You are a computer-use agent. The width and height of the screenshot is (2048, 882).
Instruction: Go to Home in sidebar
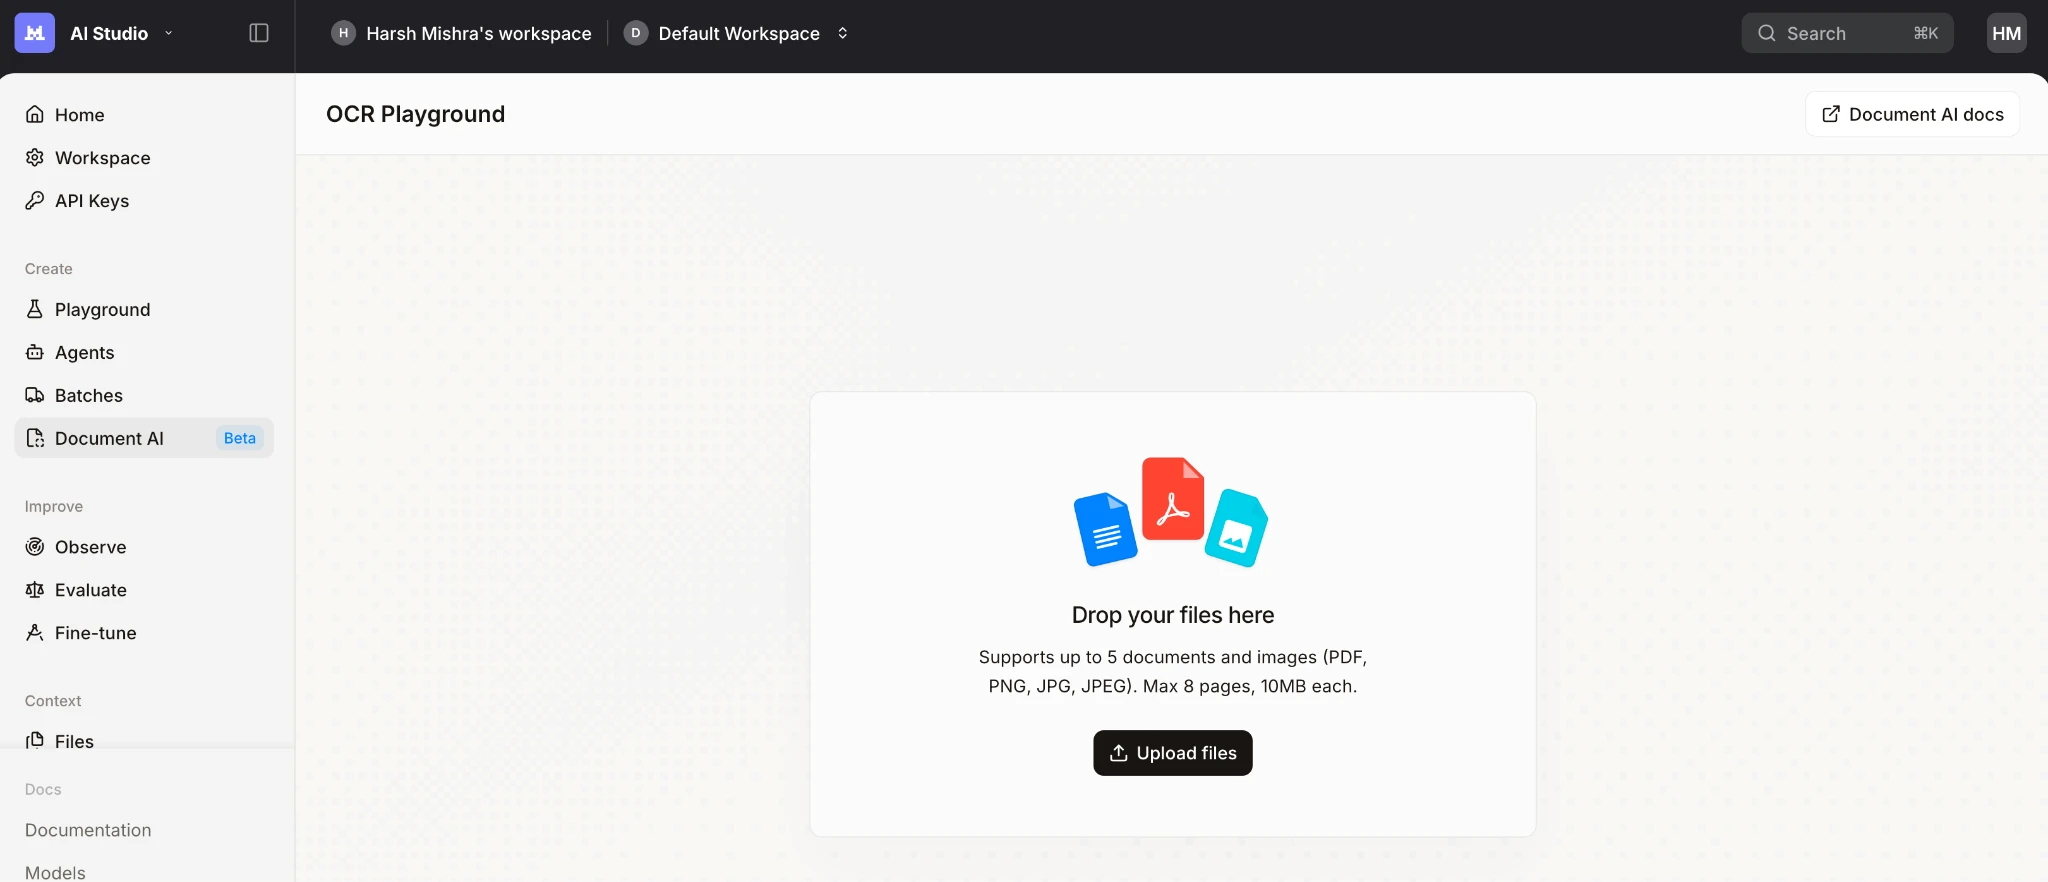coord(79,115)
